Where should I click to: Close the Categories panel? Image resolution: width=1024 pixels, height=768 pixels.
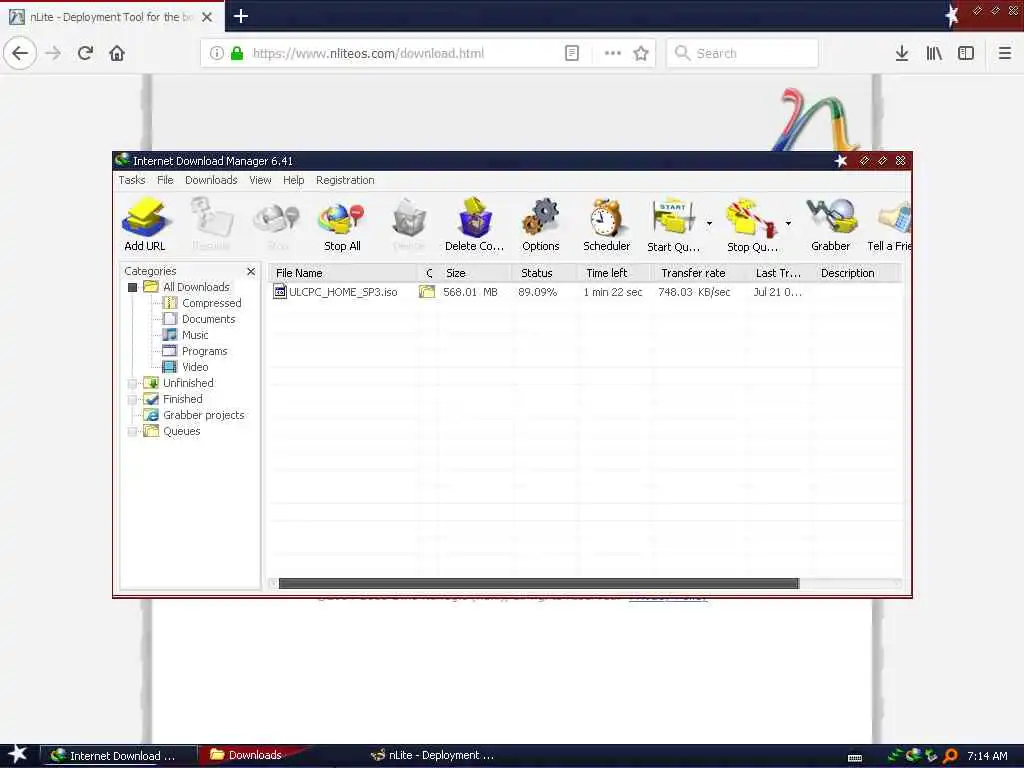[251, 271]
